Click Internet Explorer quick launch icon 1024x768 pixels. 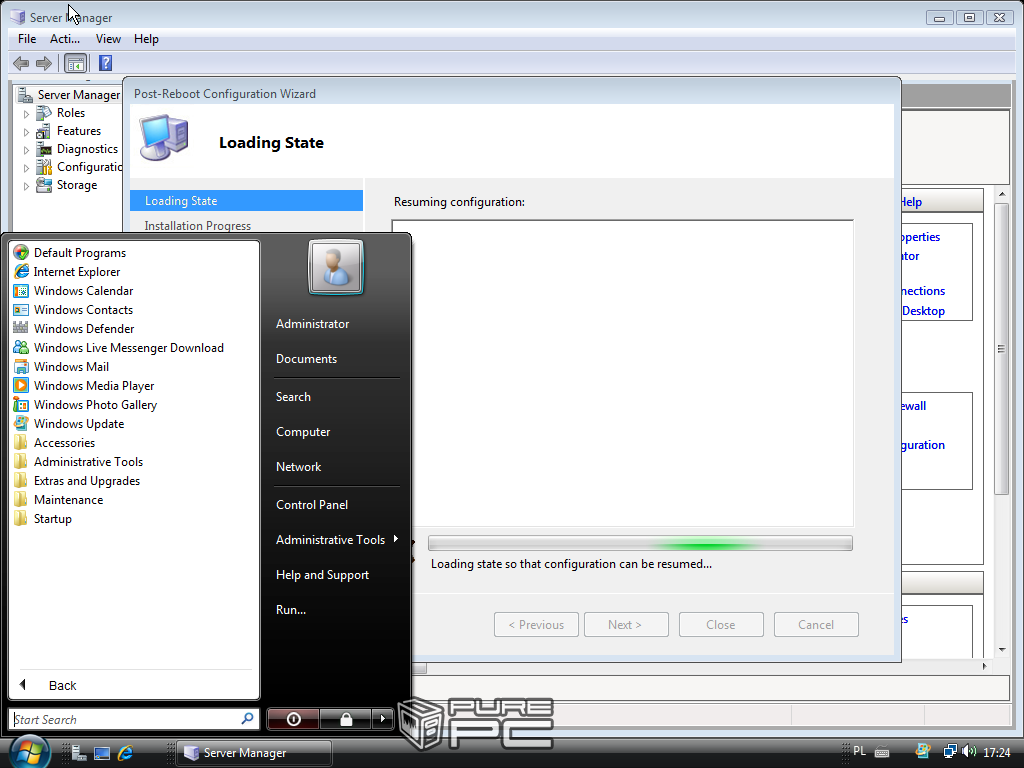click(125, 753)
